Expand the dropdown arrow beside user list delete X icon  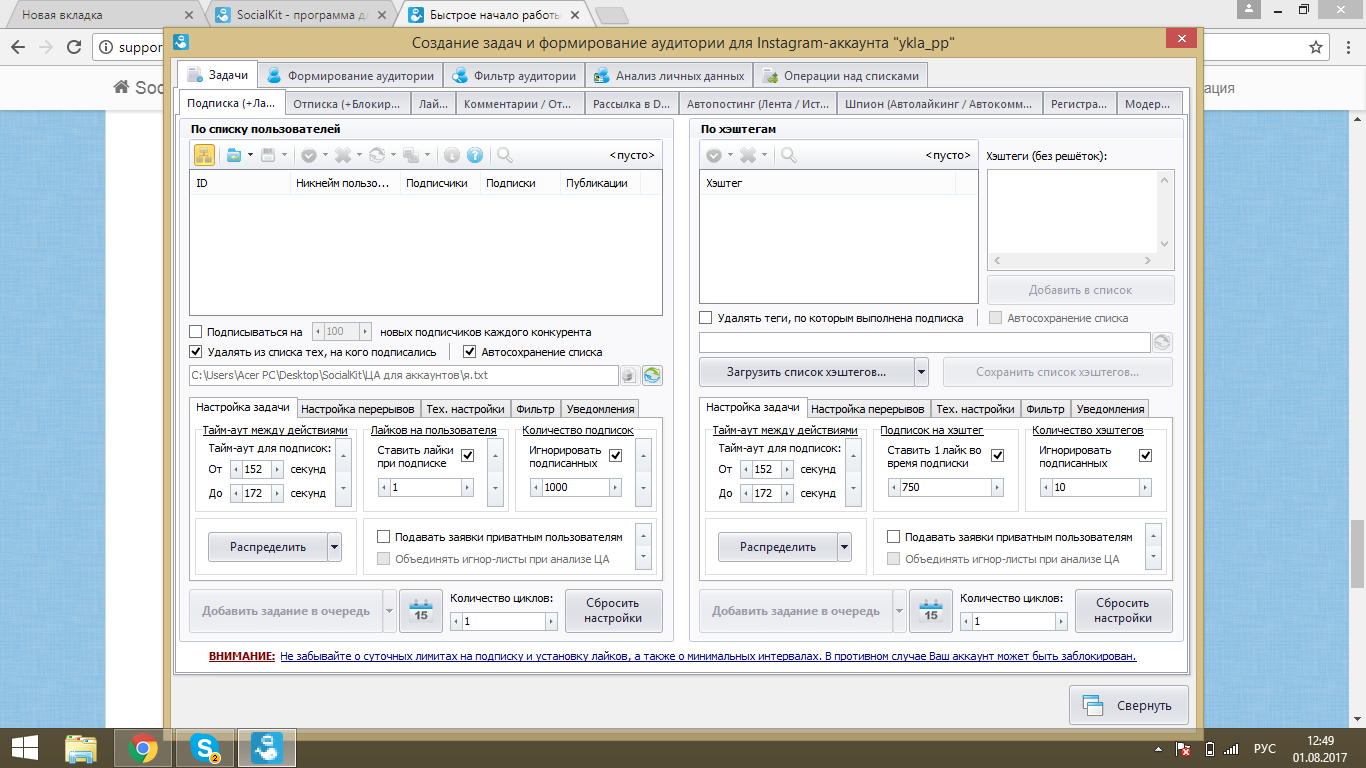pos(359,155)
